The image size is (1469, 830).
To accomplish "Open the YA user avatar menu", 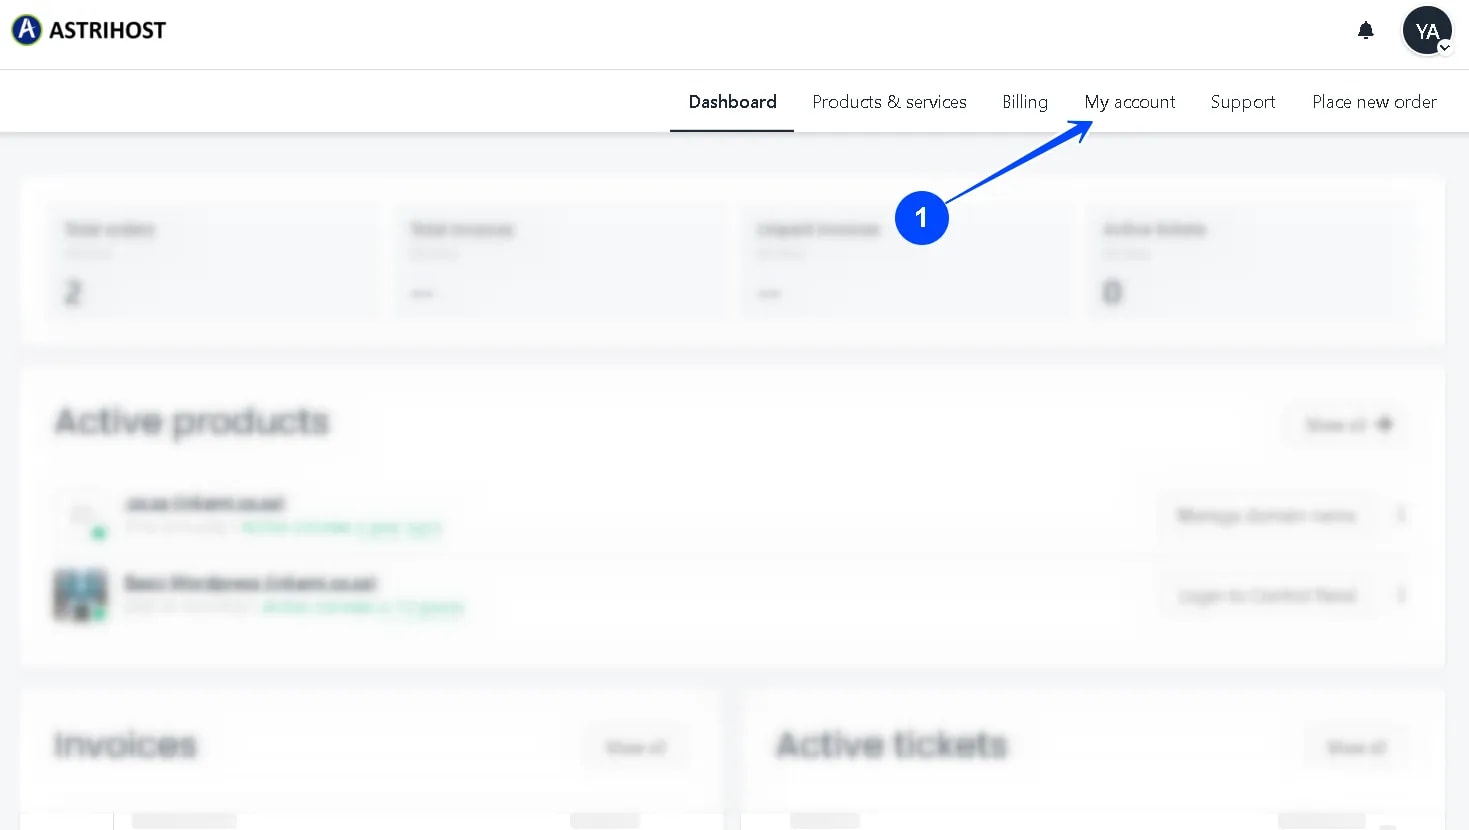I will click(1427, 30).
